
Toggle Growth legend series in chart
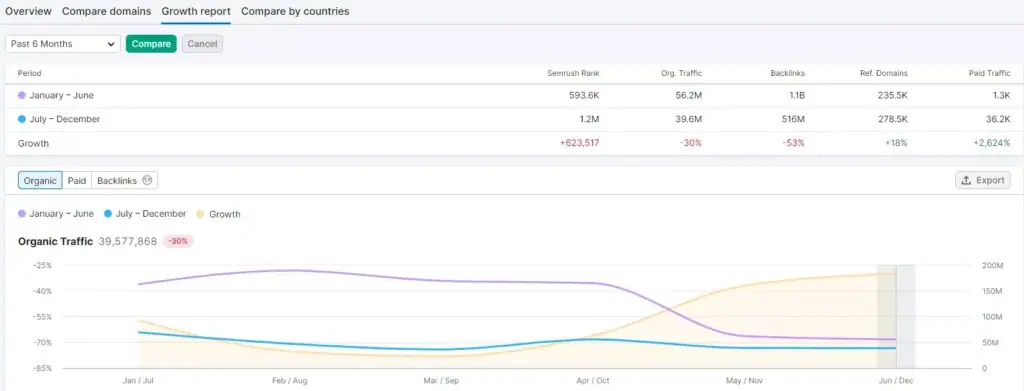pos(219,213)
